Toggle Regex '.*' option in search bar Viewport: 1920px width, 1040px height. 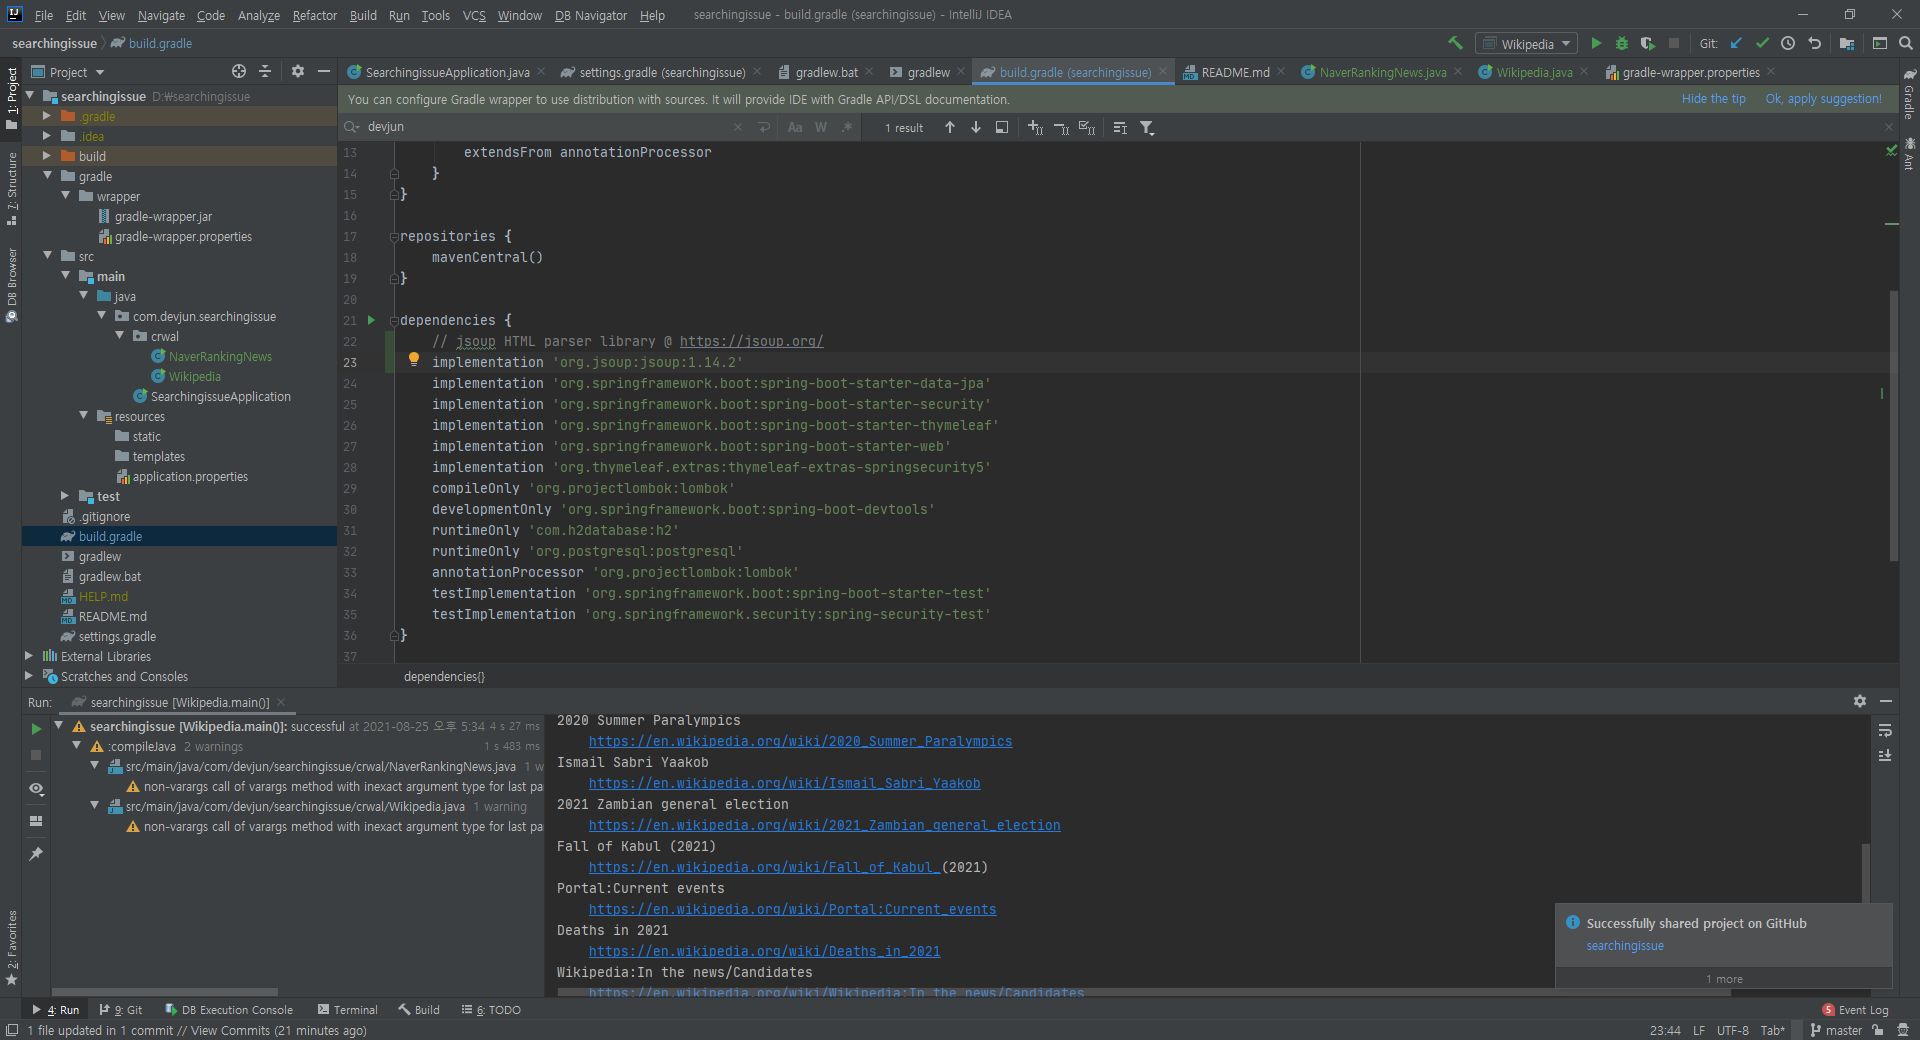tap(847, 127)
